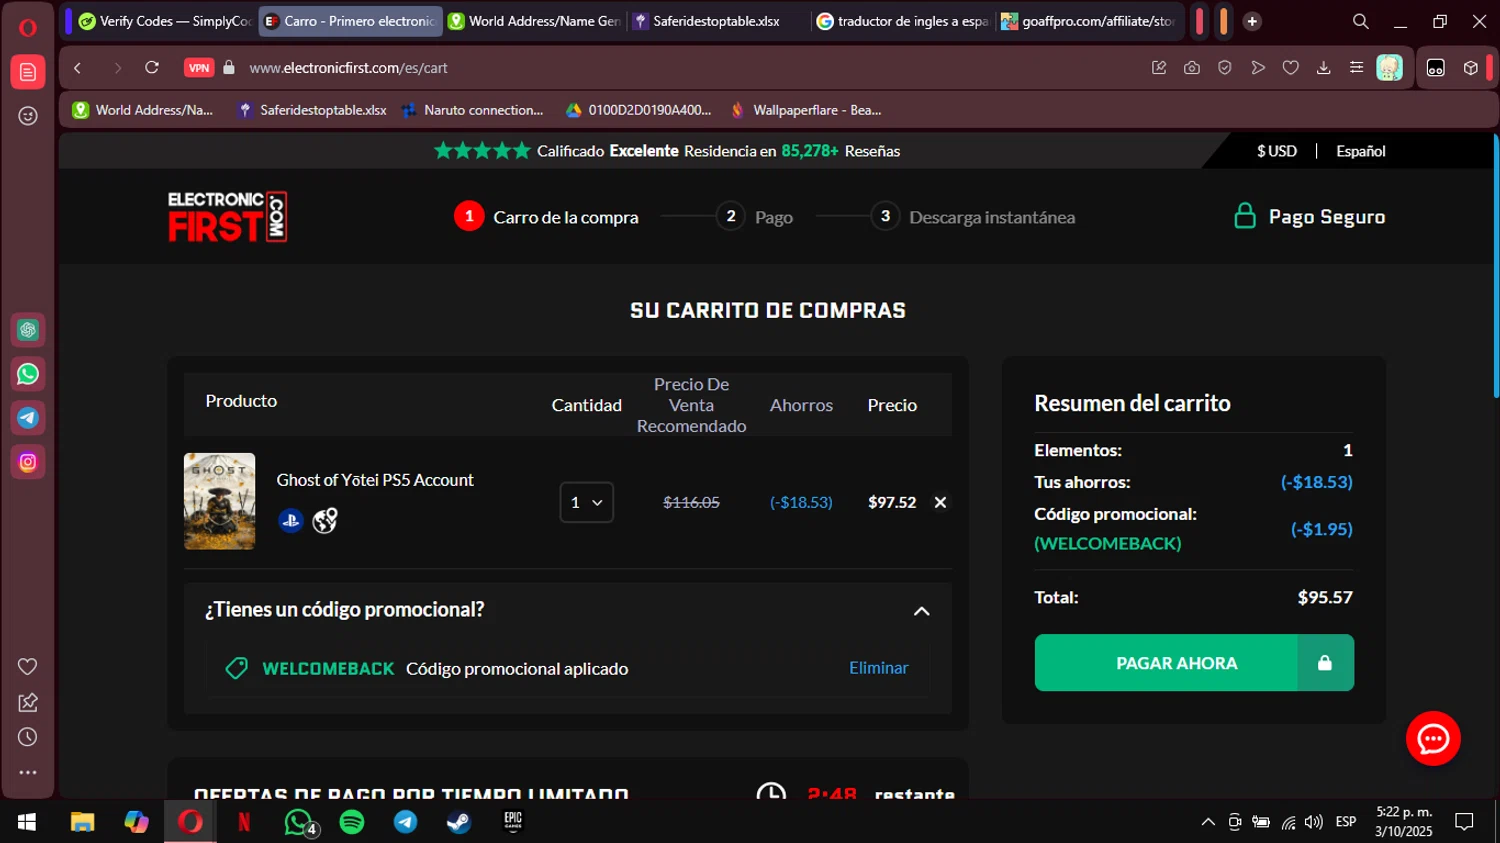
Task: Switch to the goaffpro.com affiliate tab
Action: click(x=1088, y=21)
